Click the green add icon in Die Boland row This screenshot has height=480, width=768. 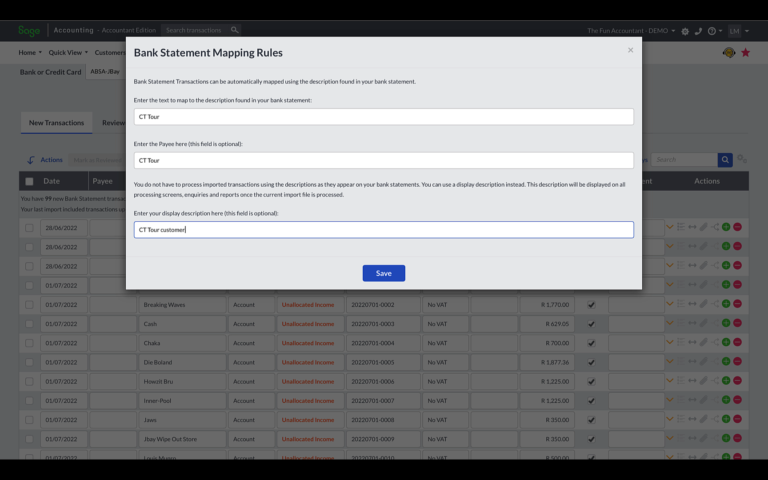click(x=726, y=361)
